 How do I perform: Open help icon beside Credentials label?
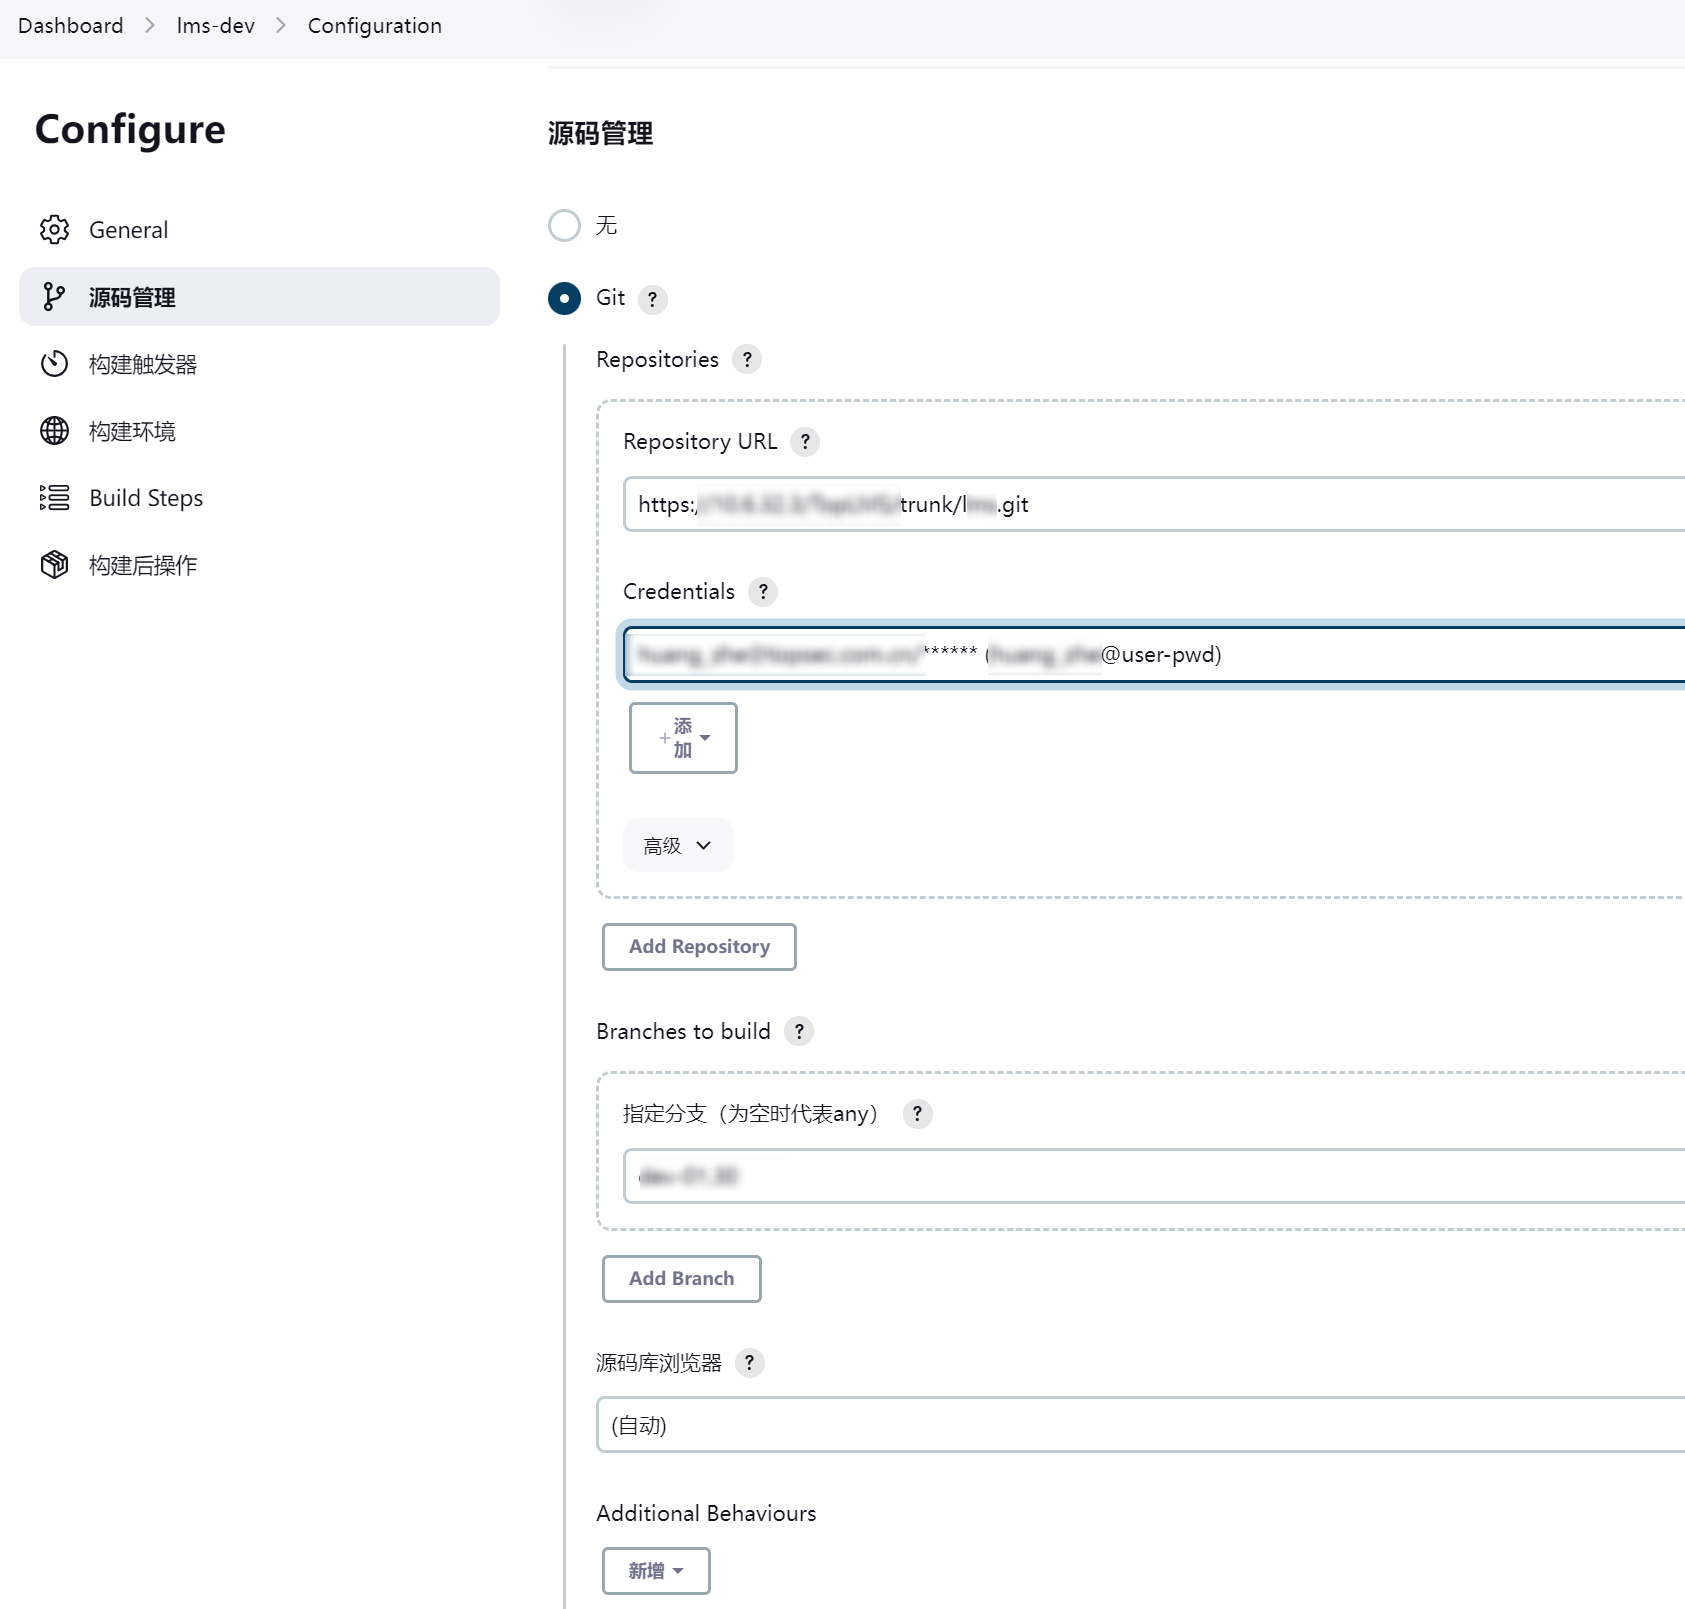763,592
